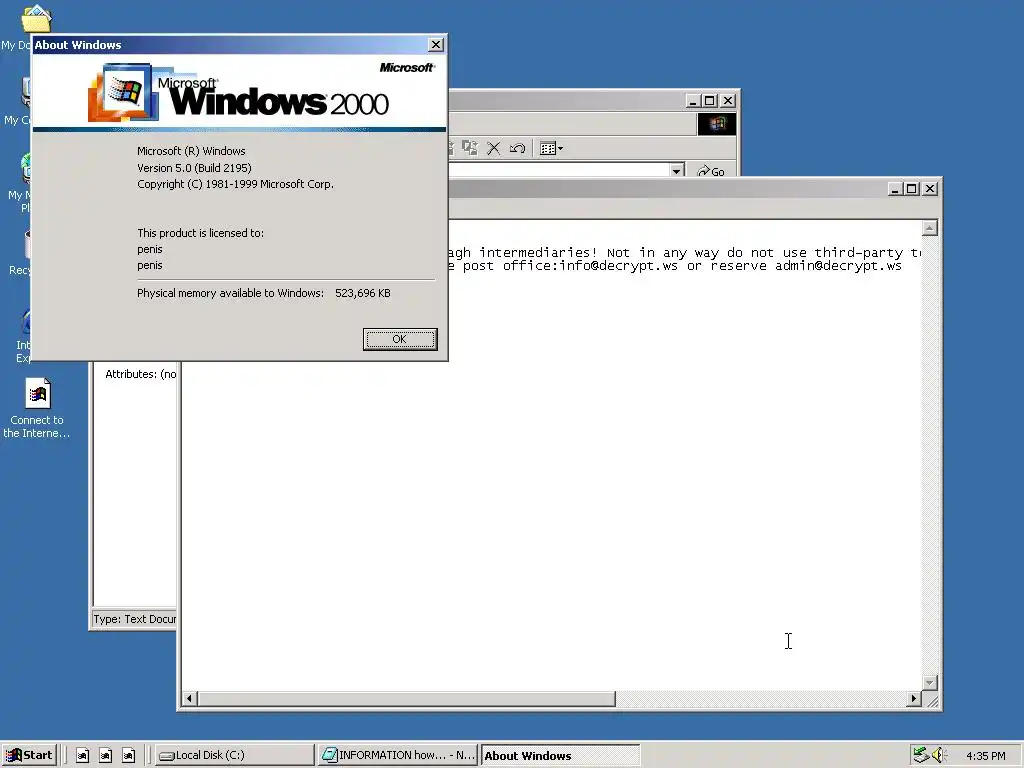Image resolution: width=1024 pixels, height=768 pixels.
Task: Close the About Windows dialog
Action: coord(436,44)
